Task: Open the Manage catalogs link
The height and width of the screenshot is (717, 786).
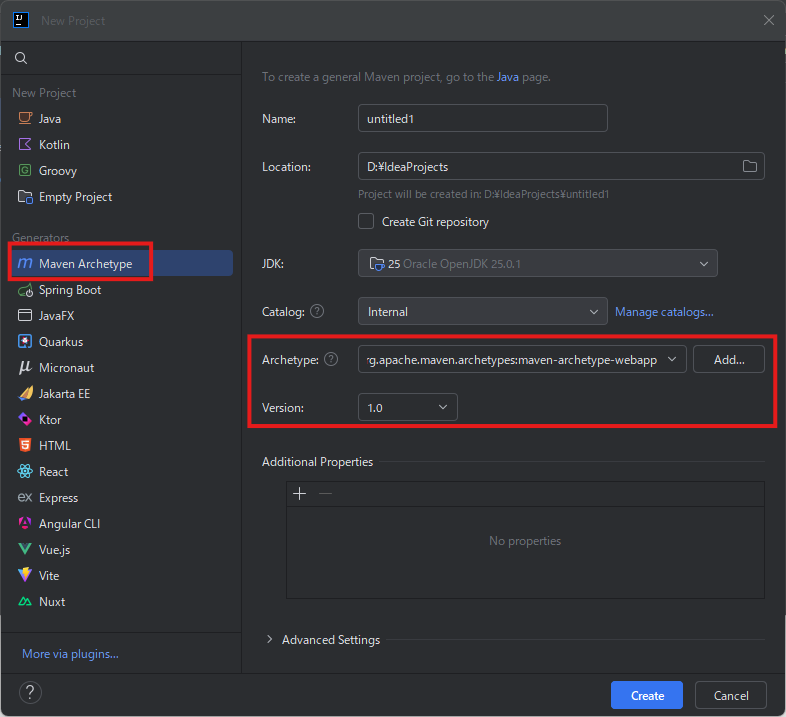Action: 664,312
